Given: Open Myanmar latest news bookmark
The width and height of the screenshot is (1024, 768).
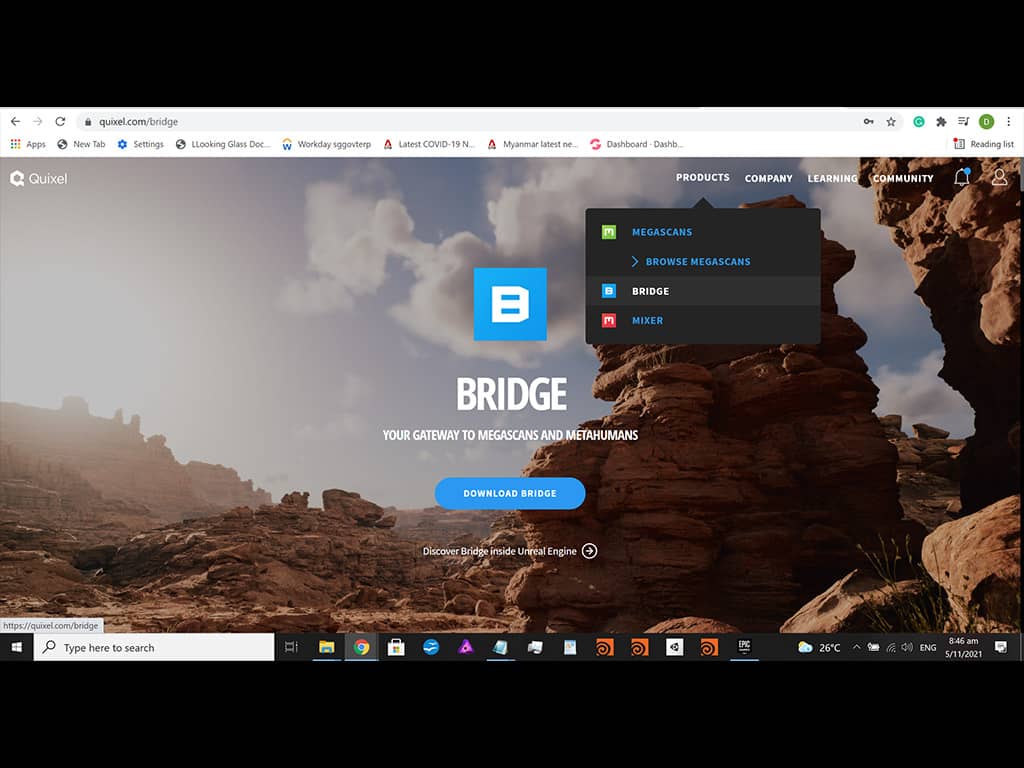Looking at the screenshot, I should (533, 144).
